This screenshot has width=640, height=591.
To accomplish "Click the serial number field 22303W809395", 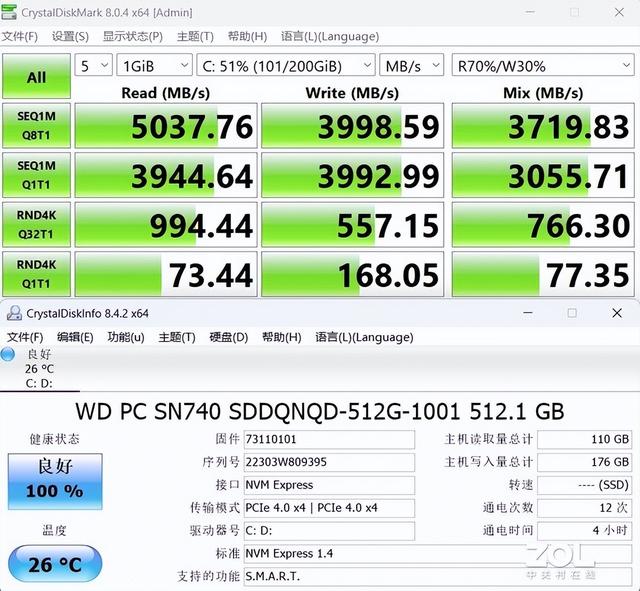I will pos(329,462).
